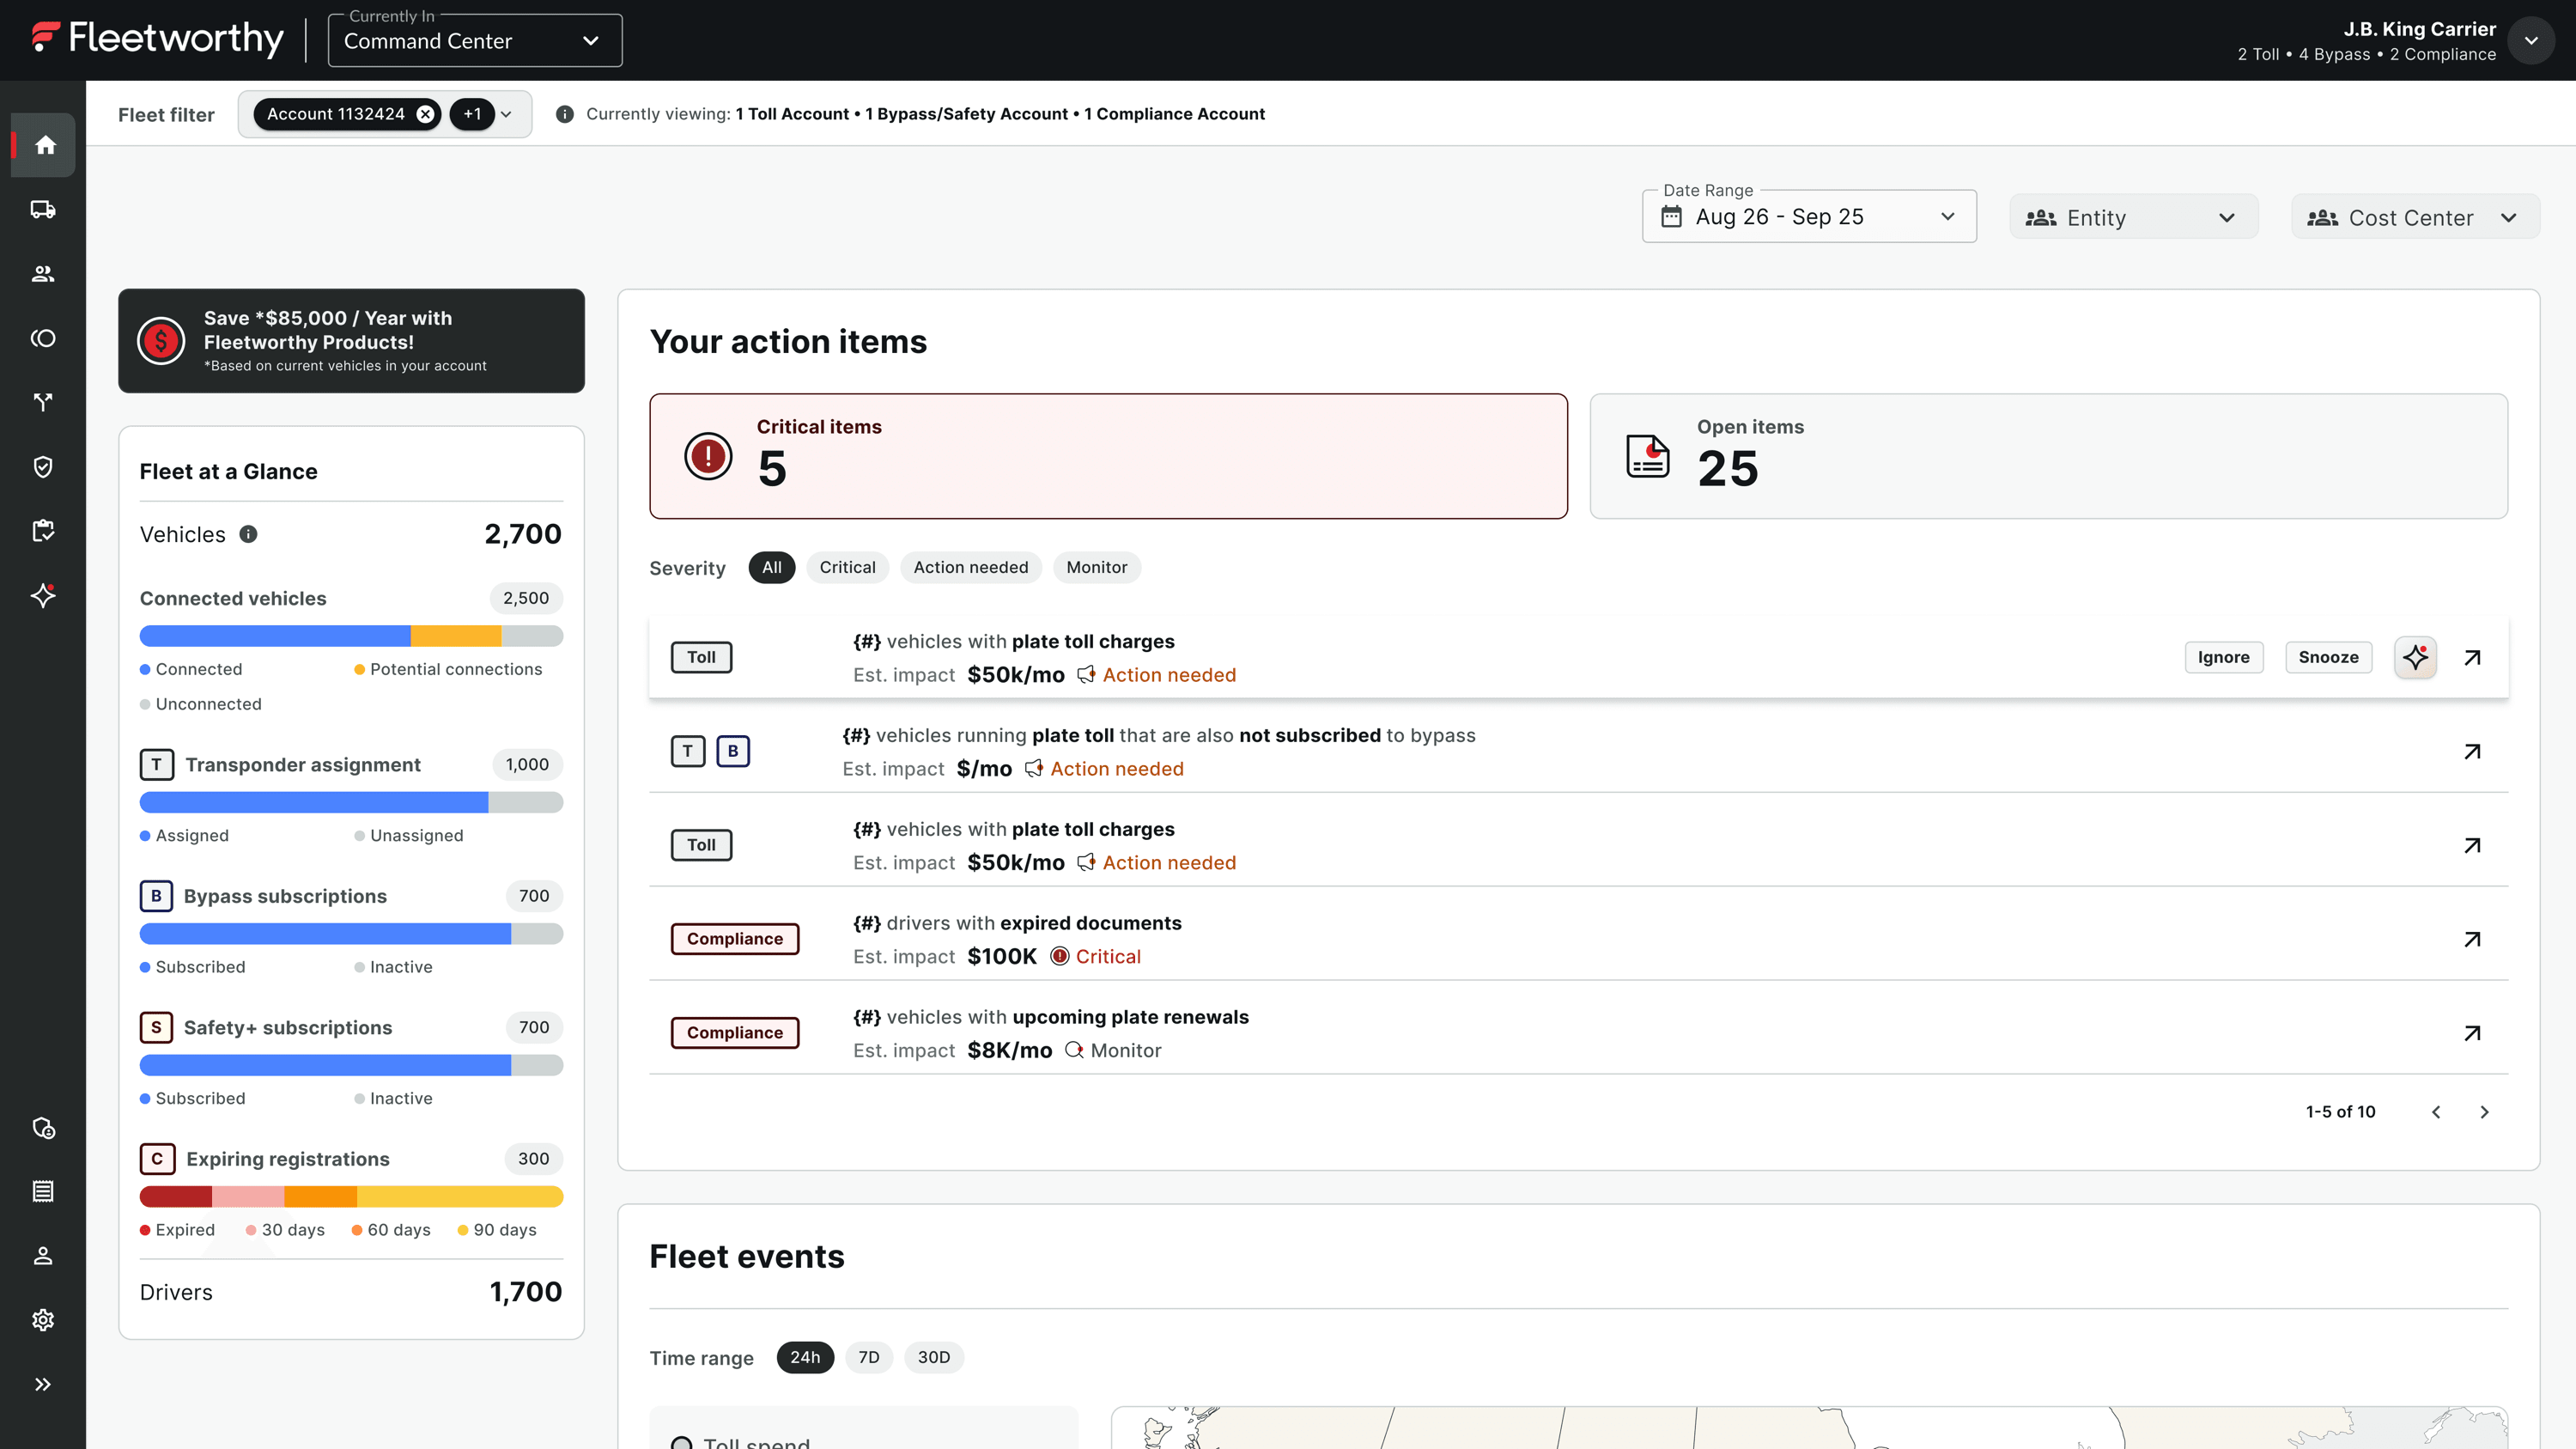The height and width of the screenshot is (1449, 2576).
Task: Select the Critical items card
Action: pyautogui.click(x=1108, y=456)
